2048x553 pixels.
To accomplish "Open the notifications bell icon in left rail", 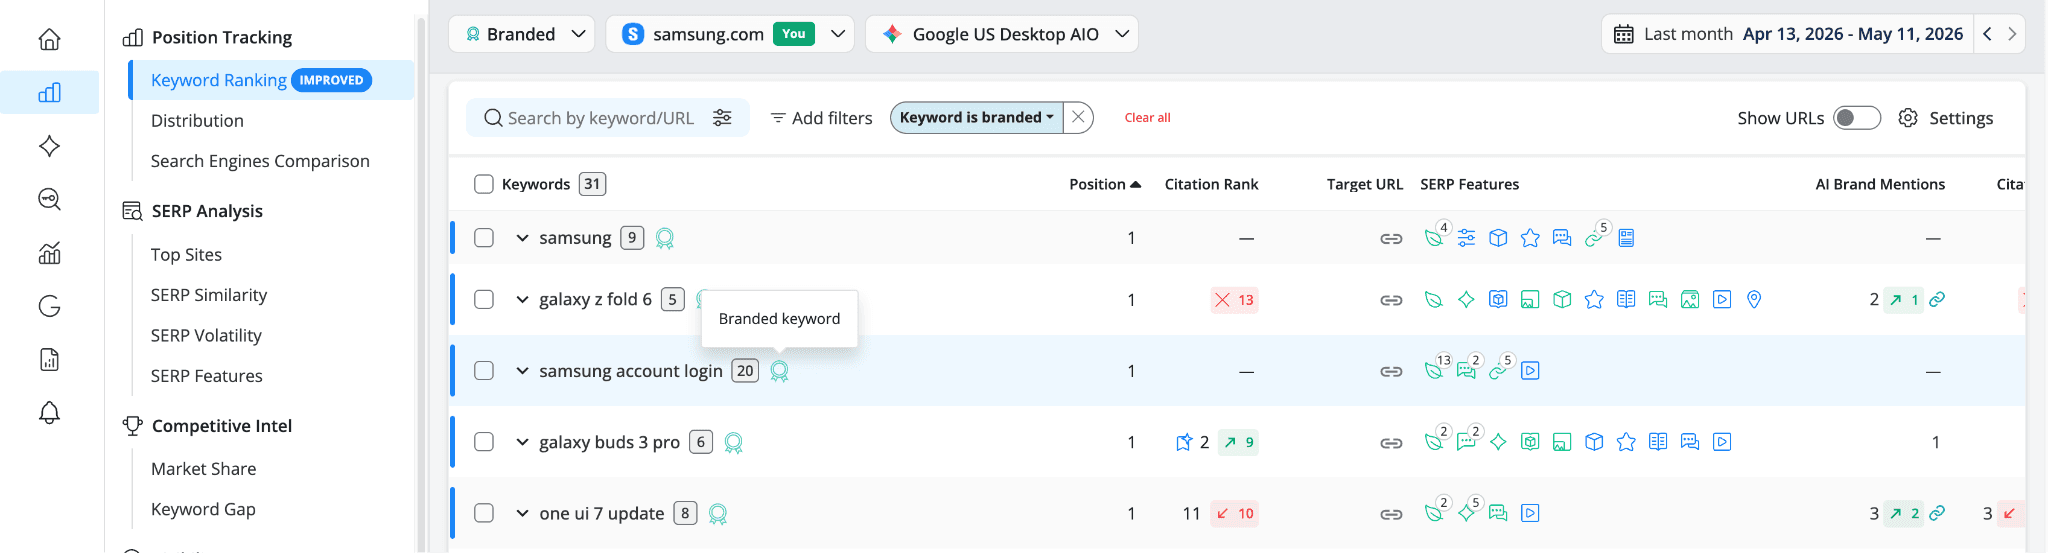I will 49,413.
